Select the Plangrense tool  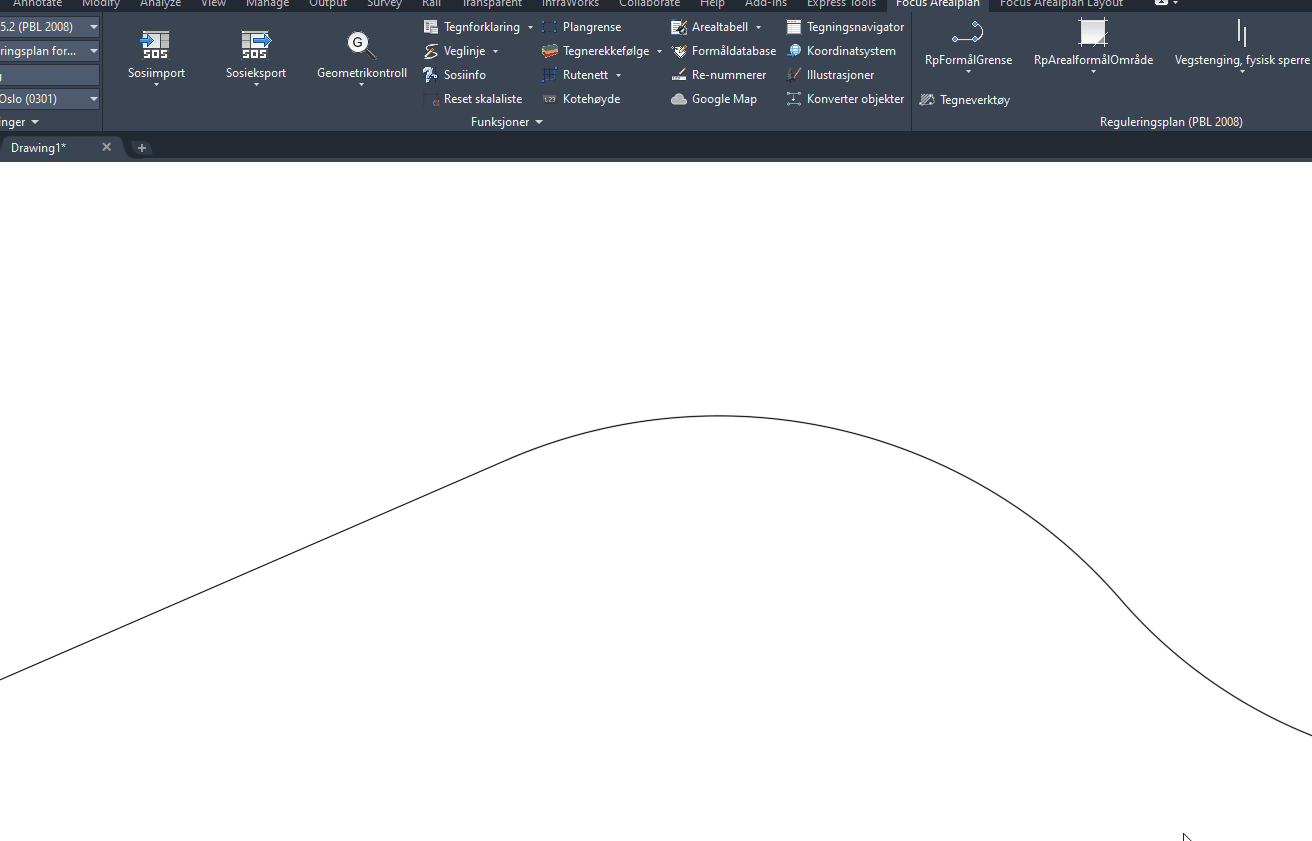coord(582,27)
